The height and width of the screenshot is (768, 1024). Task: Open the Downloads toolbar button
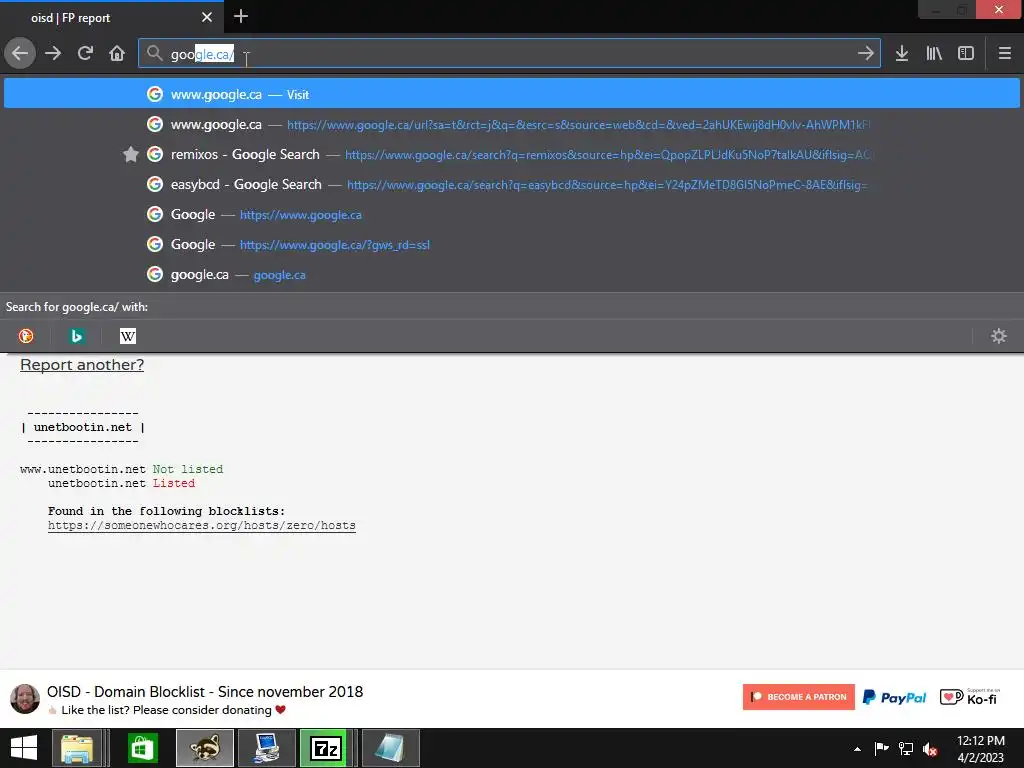pos(902,54)
